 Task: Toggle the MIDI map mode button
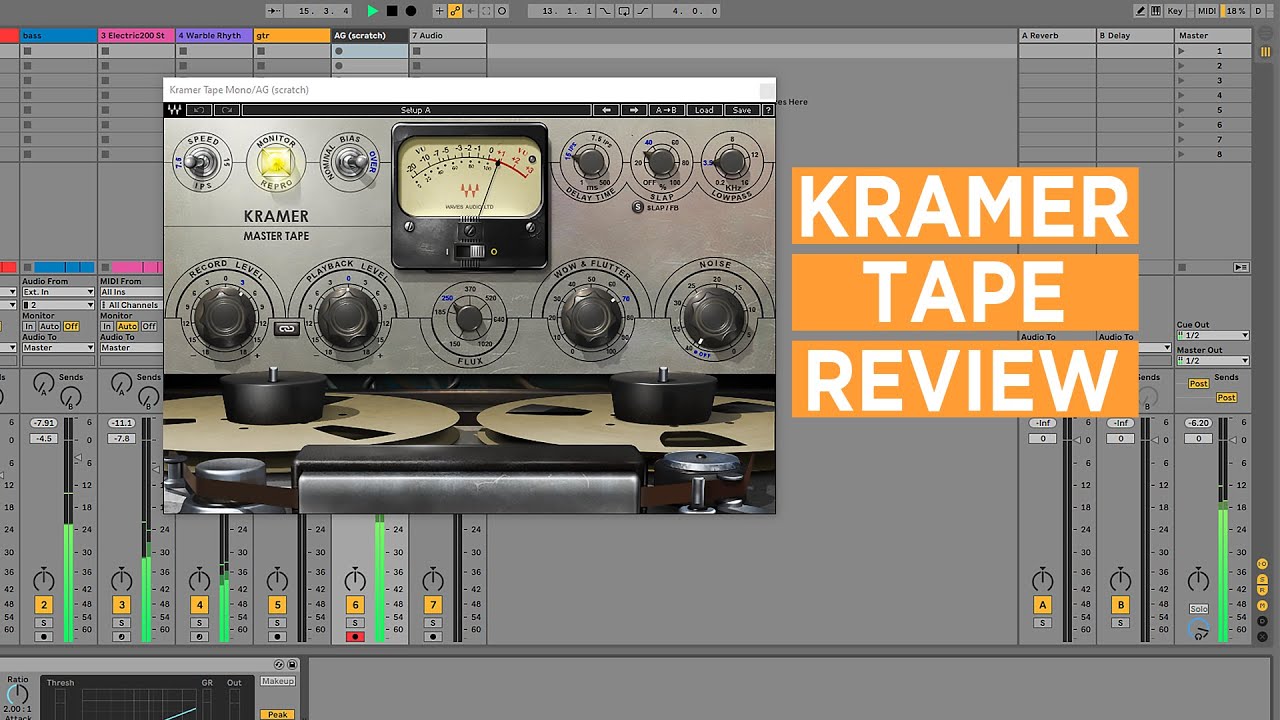[1207, 11]
